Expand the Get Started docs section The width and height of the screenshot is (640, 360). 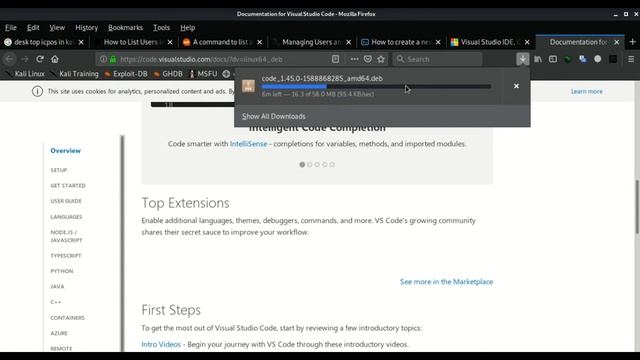point(68,186)
